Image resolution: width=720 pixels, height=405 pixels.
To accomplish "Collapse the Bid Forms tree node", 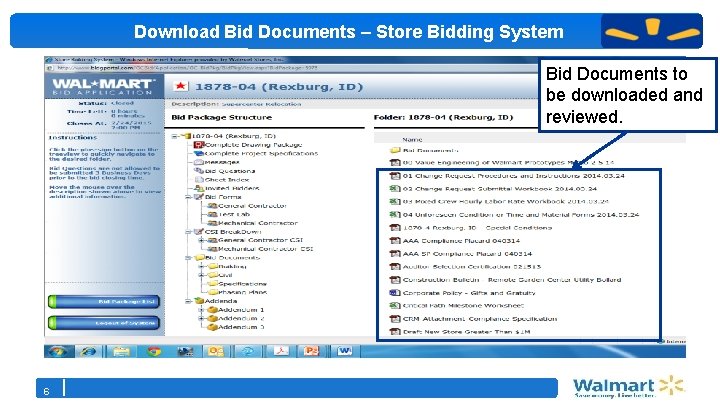I will click(x=188, y=197).
